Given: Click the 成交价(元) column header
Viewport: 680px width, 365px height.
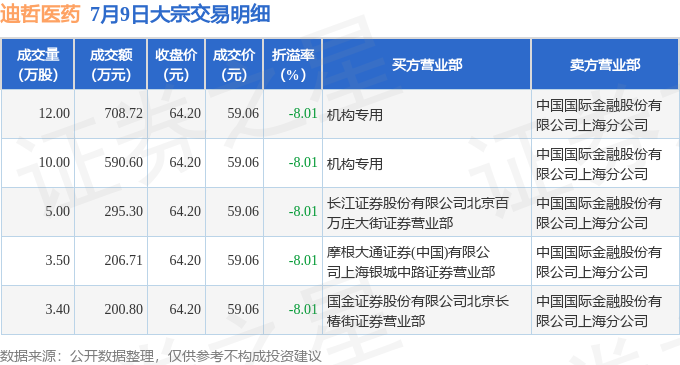Looking at the screenshot, I should (x=234, y=65).
